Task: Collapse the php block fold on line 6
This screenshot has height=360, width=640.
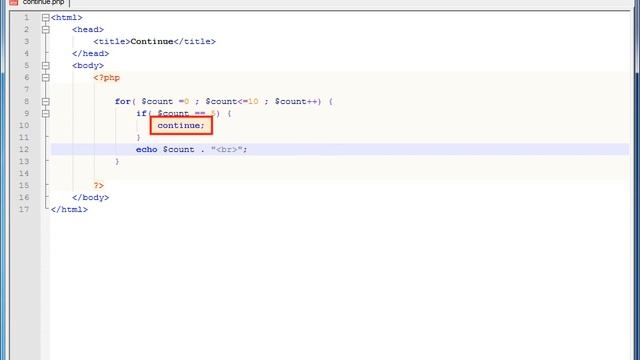Action: (x=46, y=78)
